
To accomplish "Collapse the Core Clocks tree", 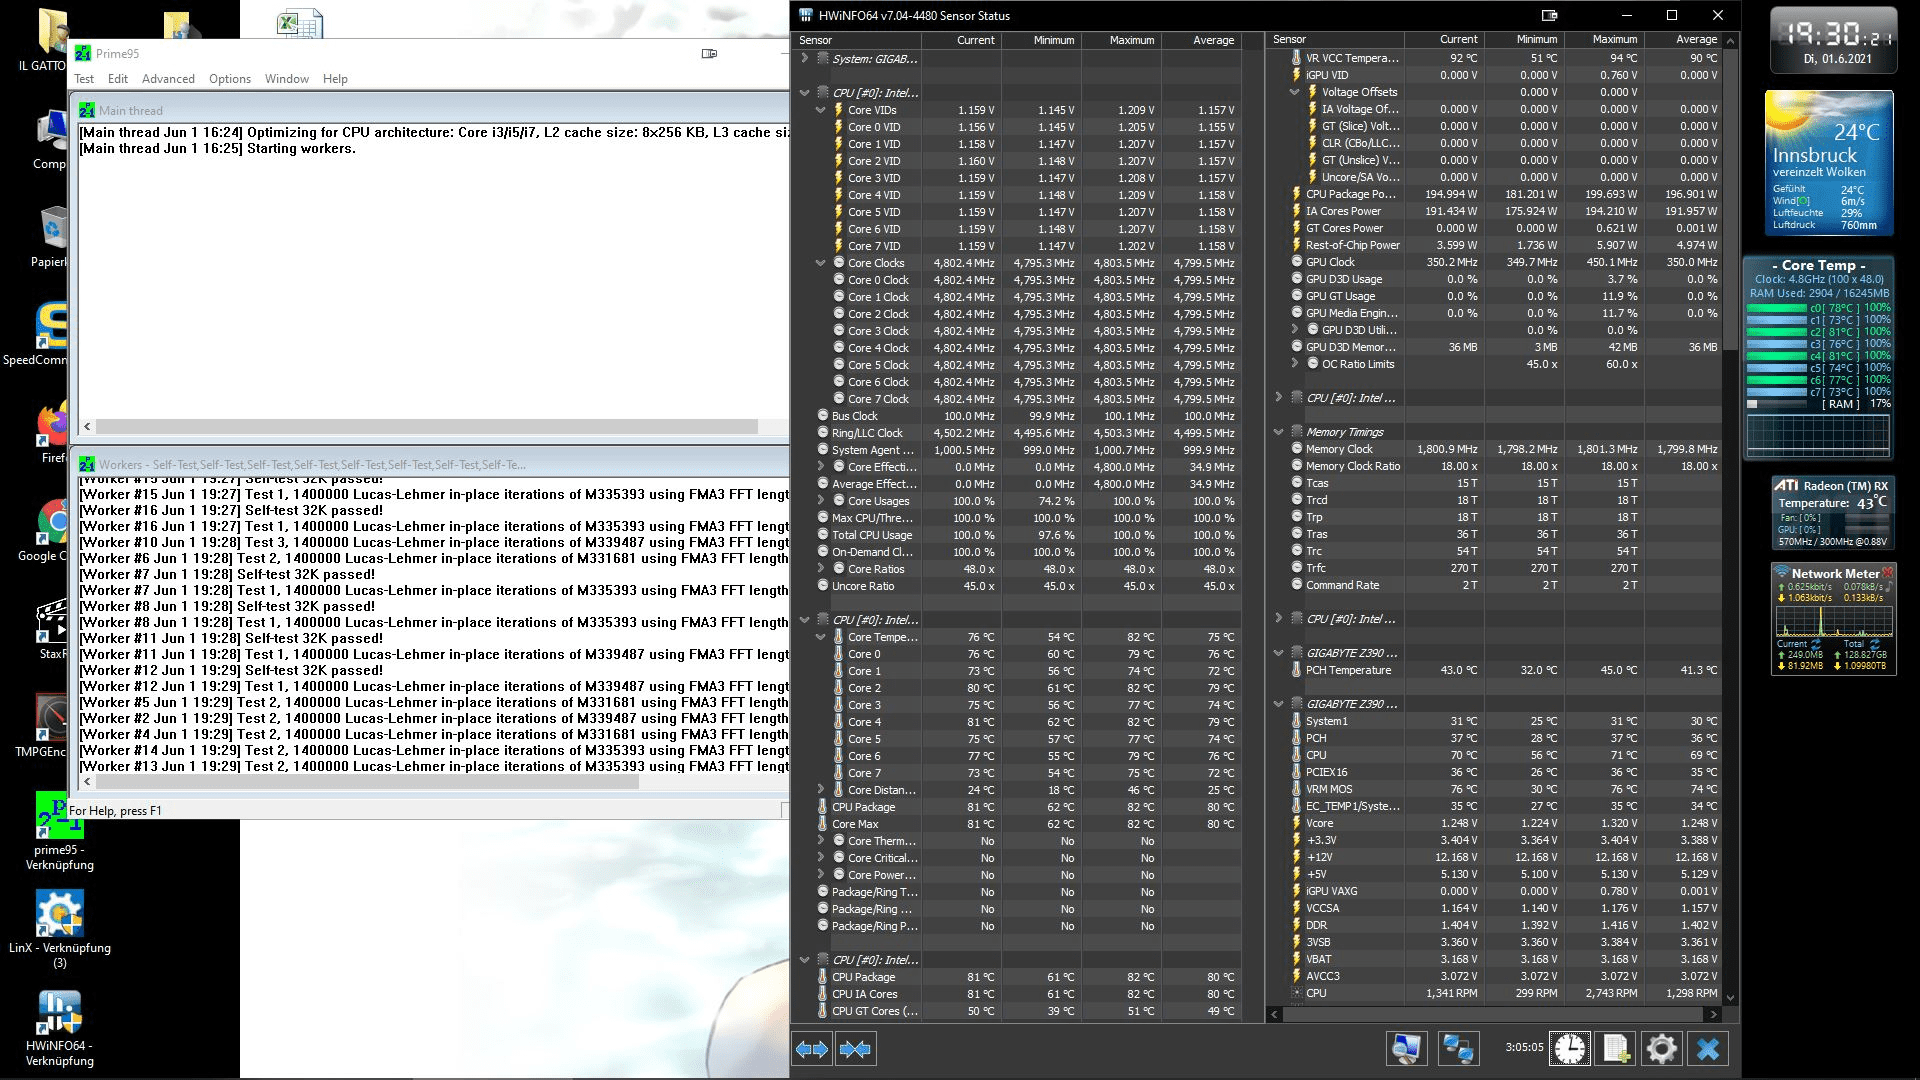I will (x=821, y=263).
